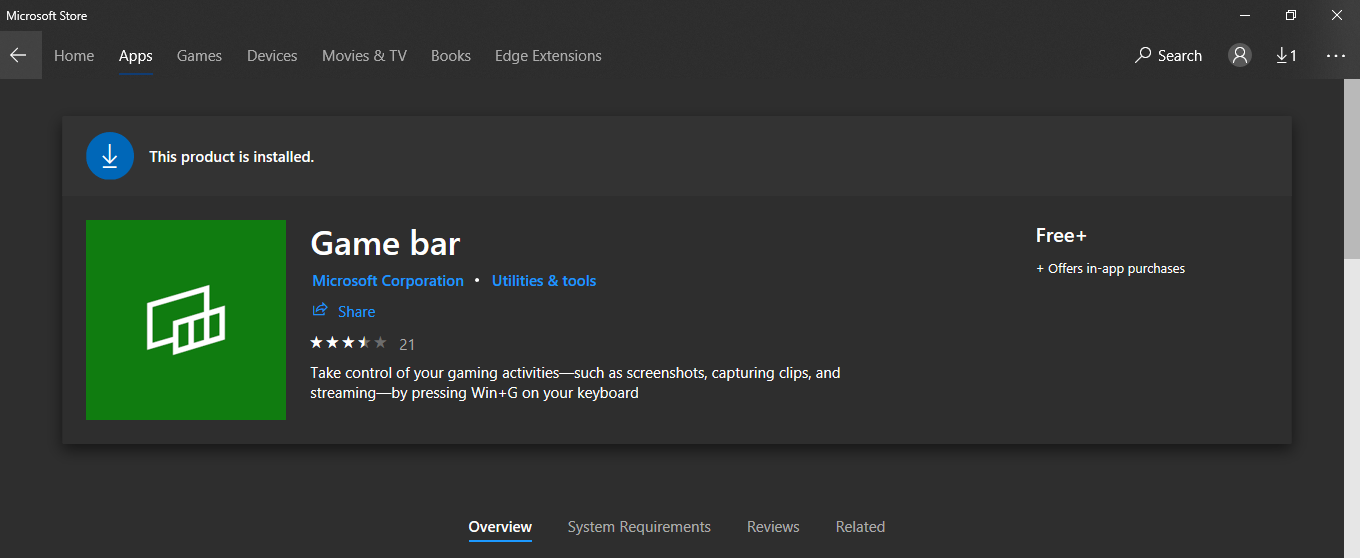Open Edge Extensions section
1360x558 pixels.
pyautogui.click(x=548, y=56)
